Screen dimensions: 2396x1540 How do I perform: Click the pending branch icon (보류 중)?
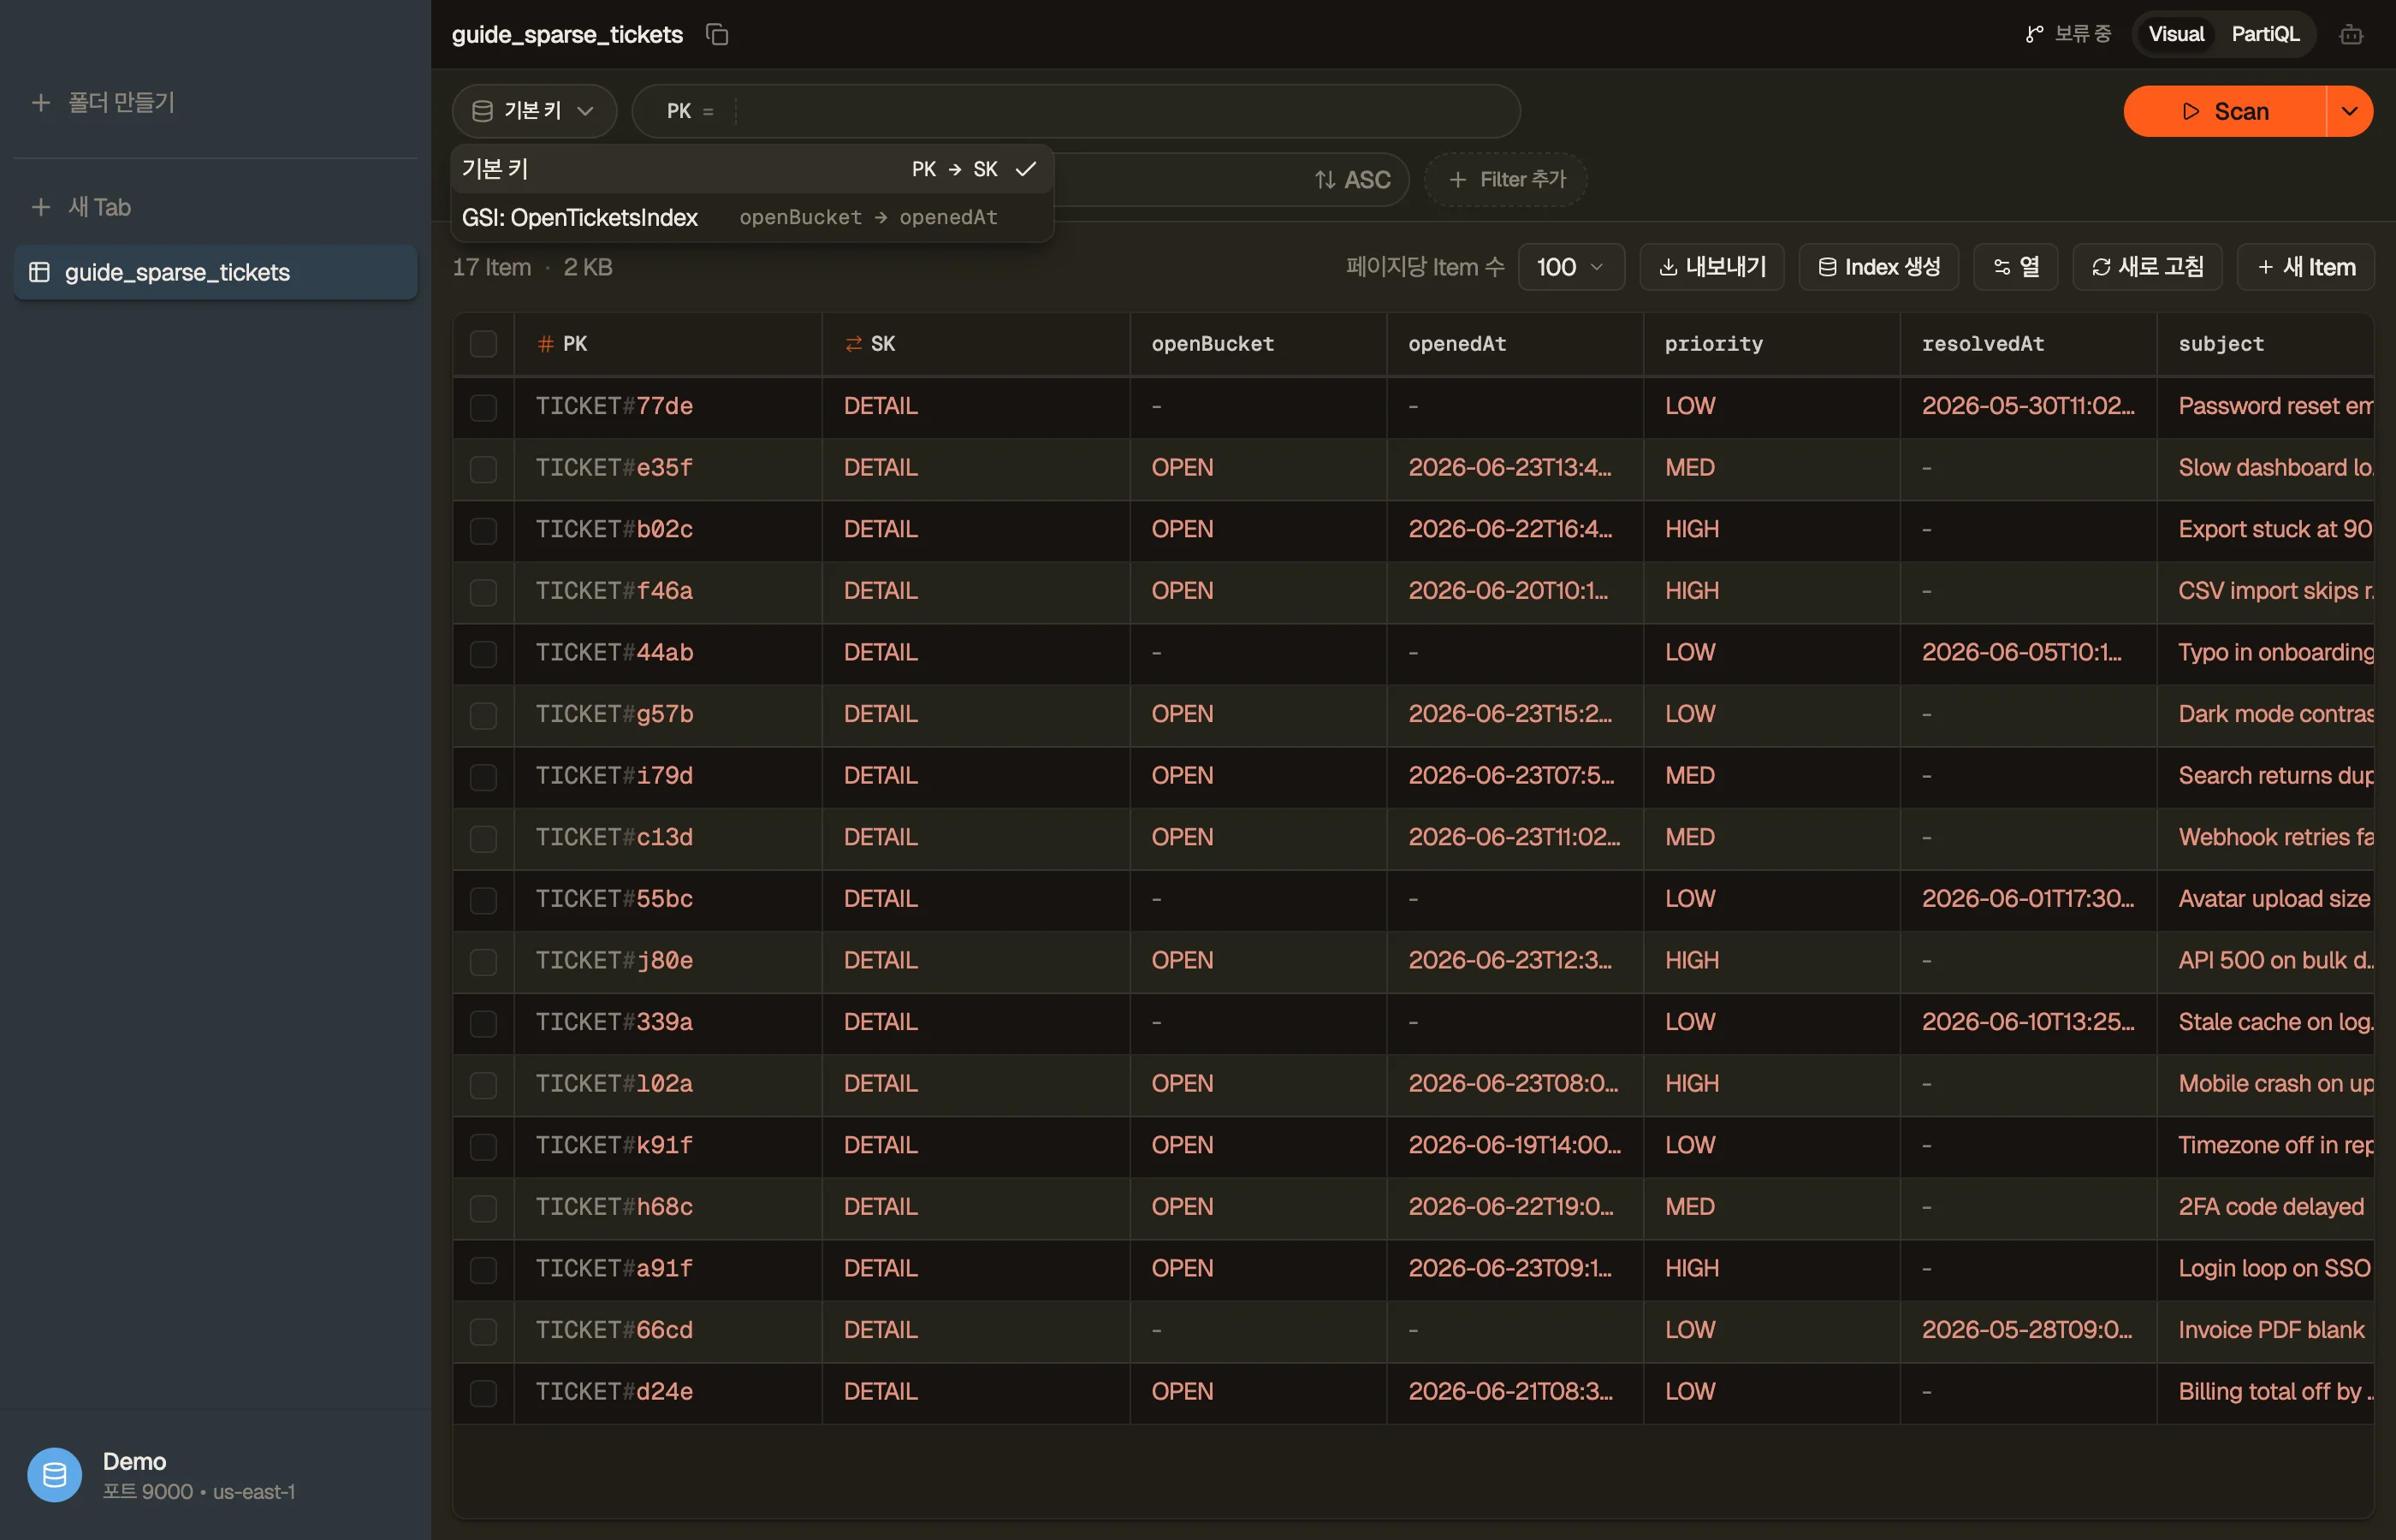[2034, 34]
